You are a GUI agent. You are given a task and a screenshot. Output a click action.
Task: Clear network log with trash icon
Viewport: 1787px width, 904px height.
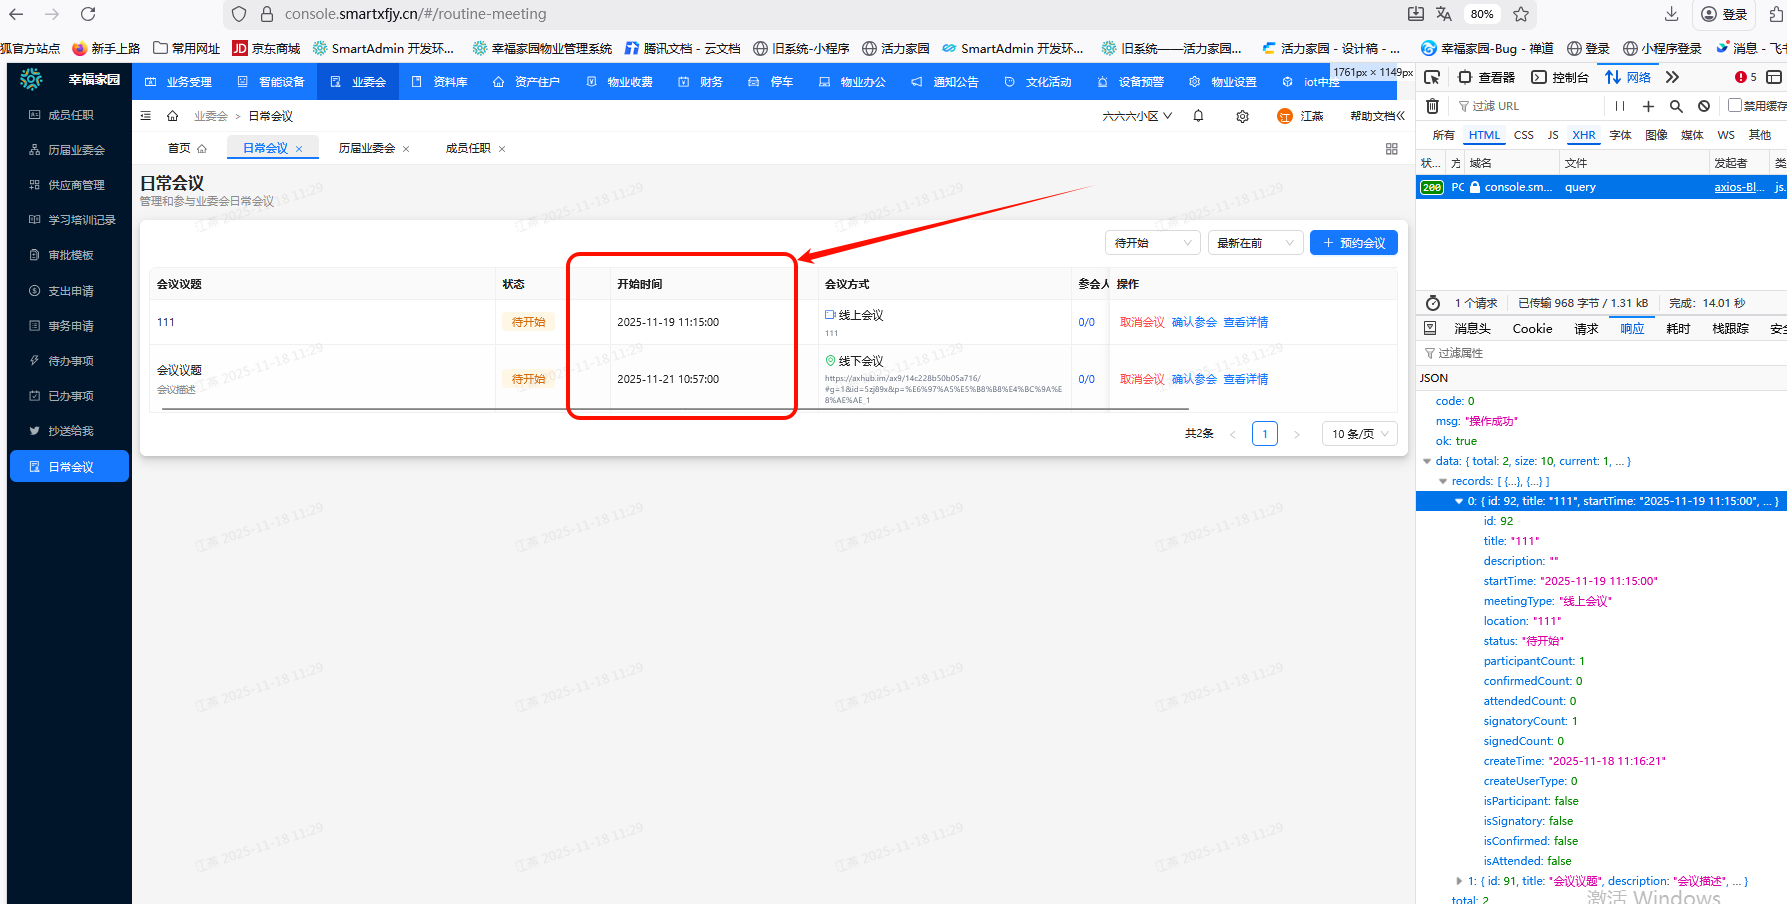coord(1432,106)
